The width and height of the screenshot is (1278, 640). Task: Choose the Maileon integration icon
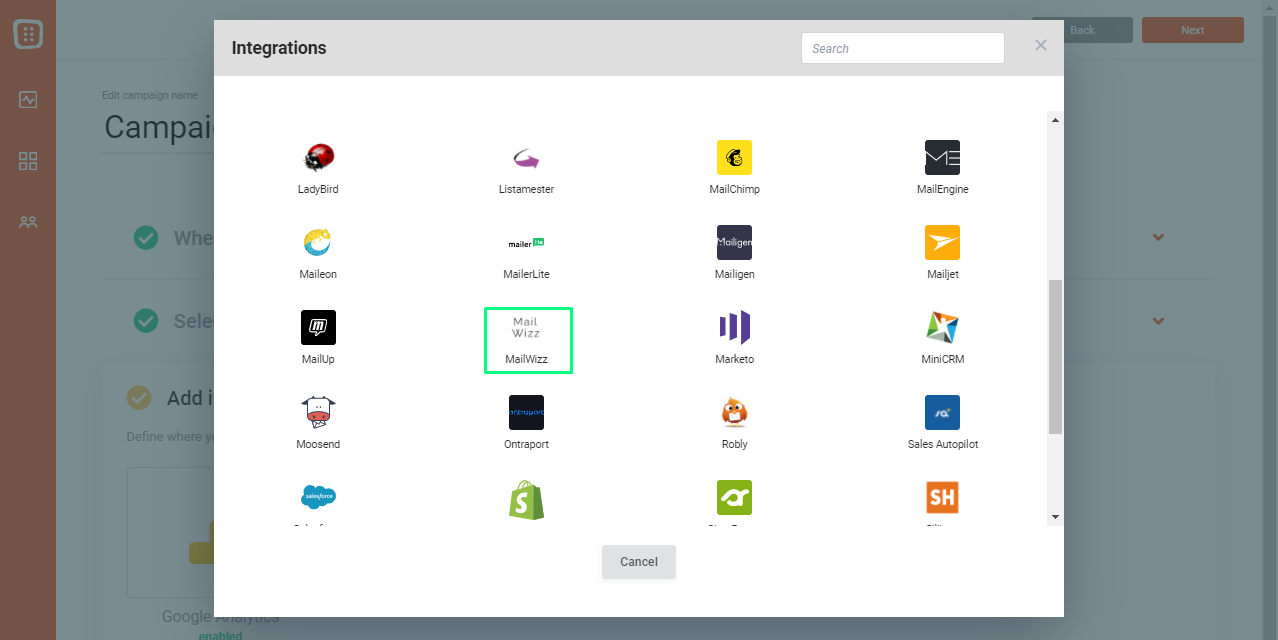pos(318,242)
